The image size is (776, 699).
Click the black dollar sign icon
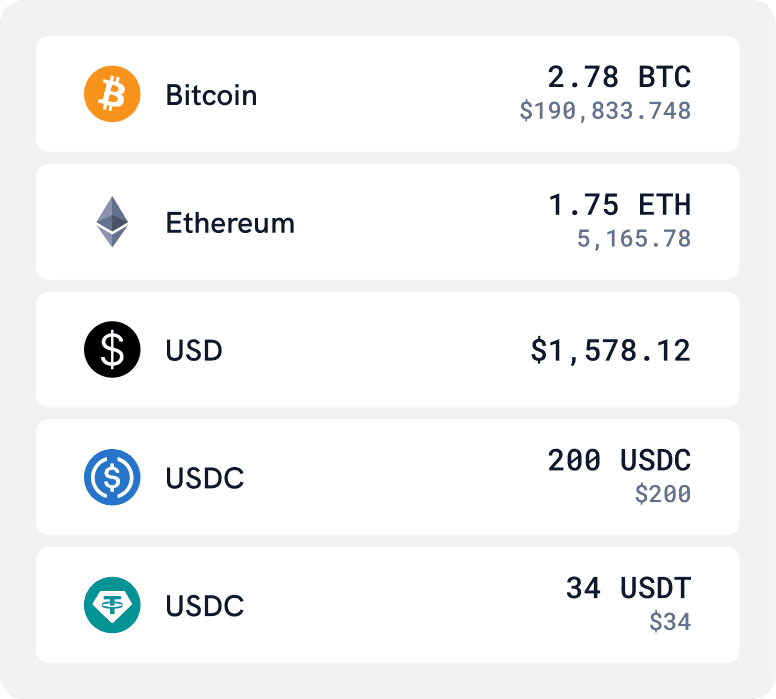(x=112, y=350)
